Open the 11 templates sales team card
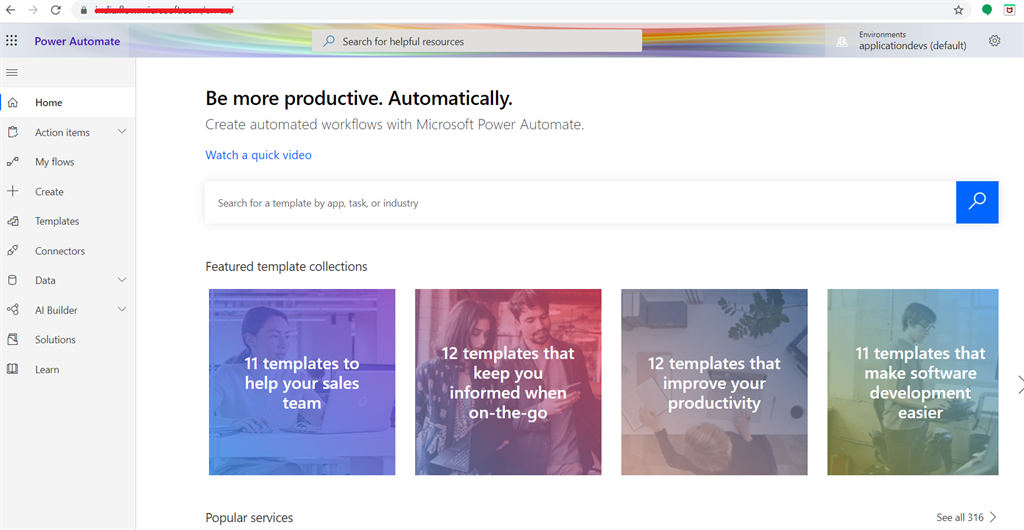Image resolution: width=1024 pixels, height=530 pixels. coord(302,382)
